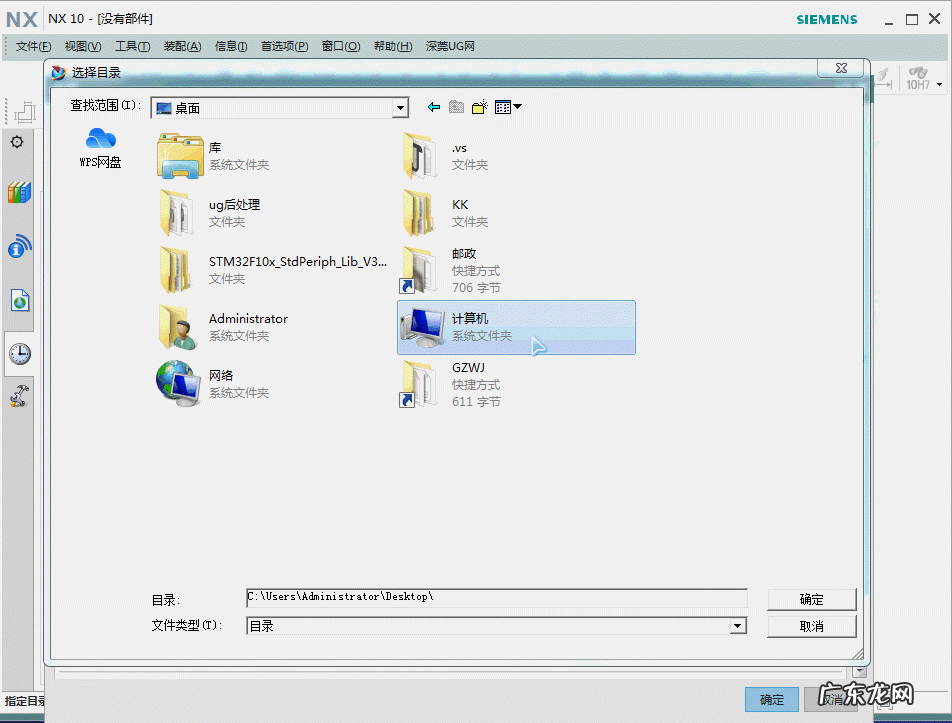Select the 计算机 system folder
The image size is (952, 723).
click(x=516, y=327)
